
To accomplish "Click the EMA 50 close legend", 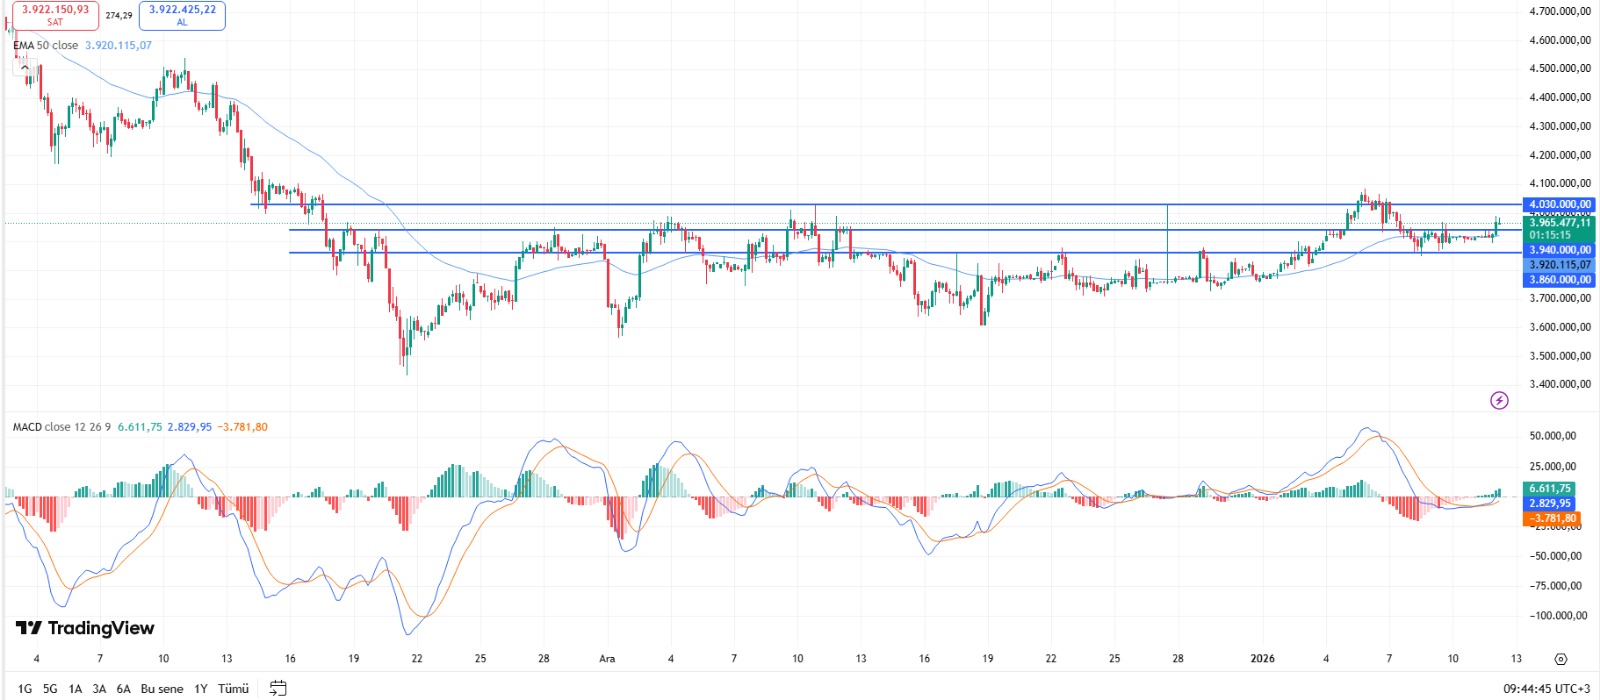I will tap(45, 45).
